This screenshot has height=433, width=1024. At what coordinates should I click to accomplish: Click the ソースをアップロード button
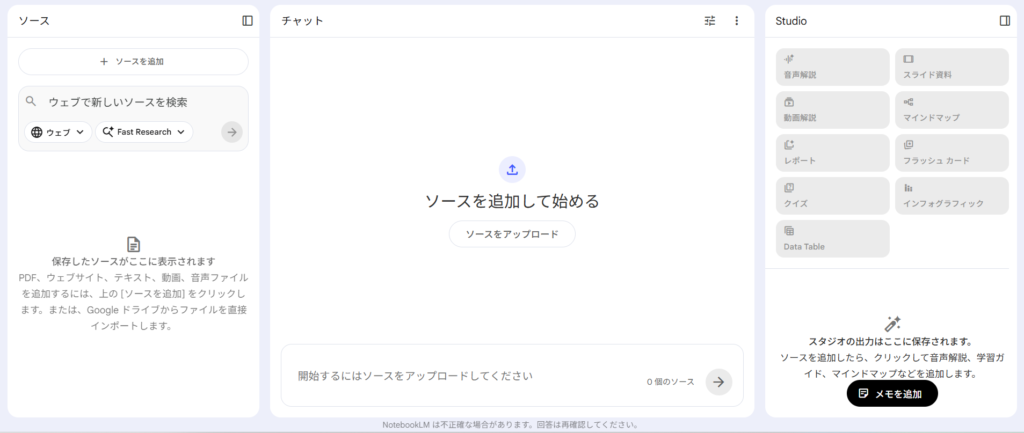coord(512,234)
